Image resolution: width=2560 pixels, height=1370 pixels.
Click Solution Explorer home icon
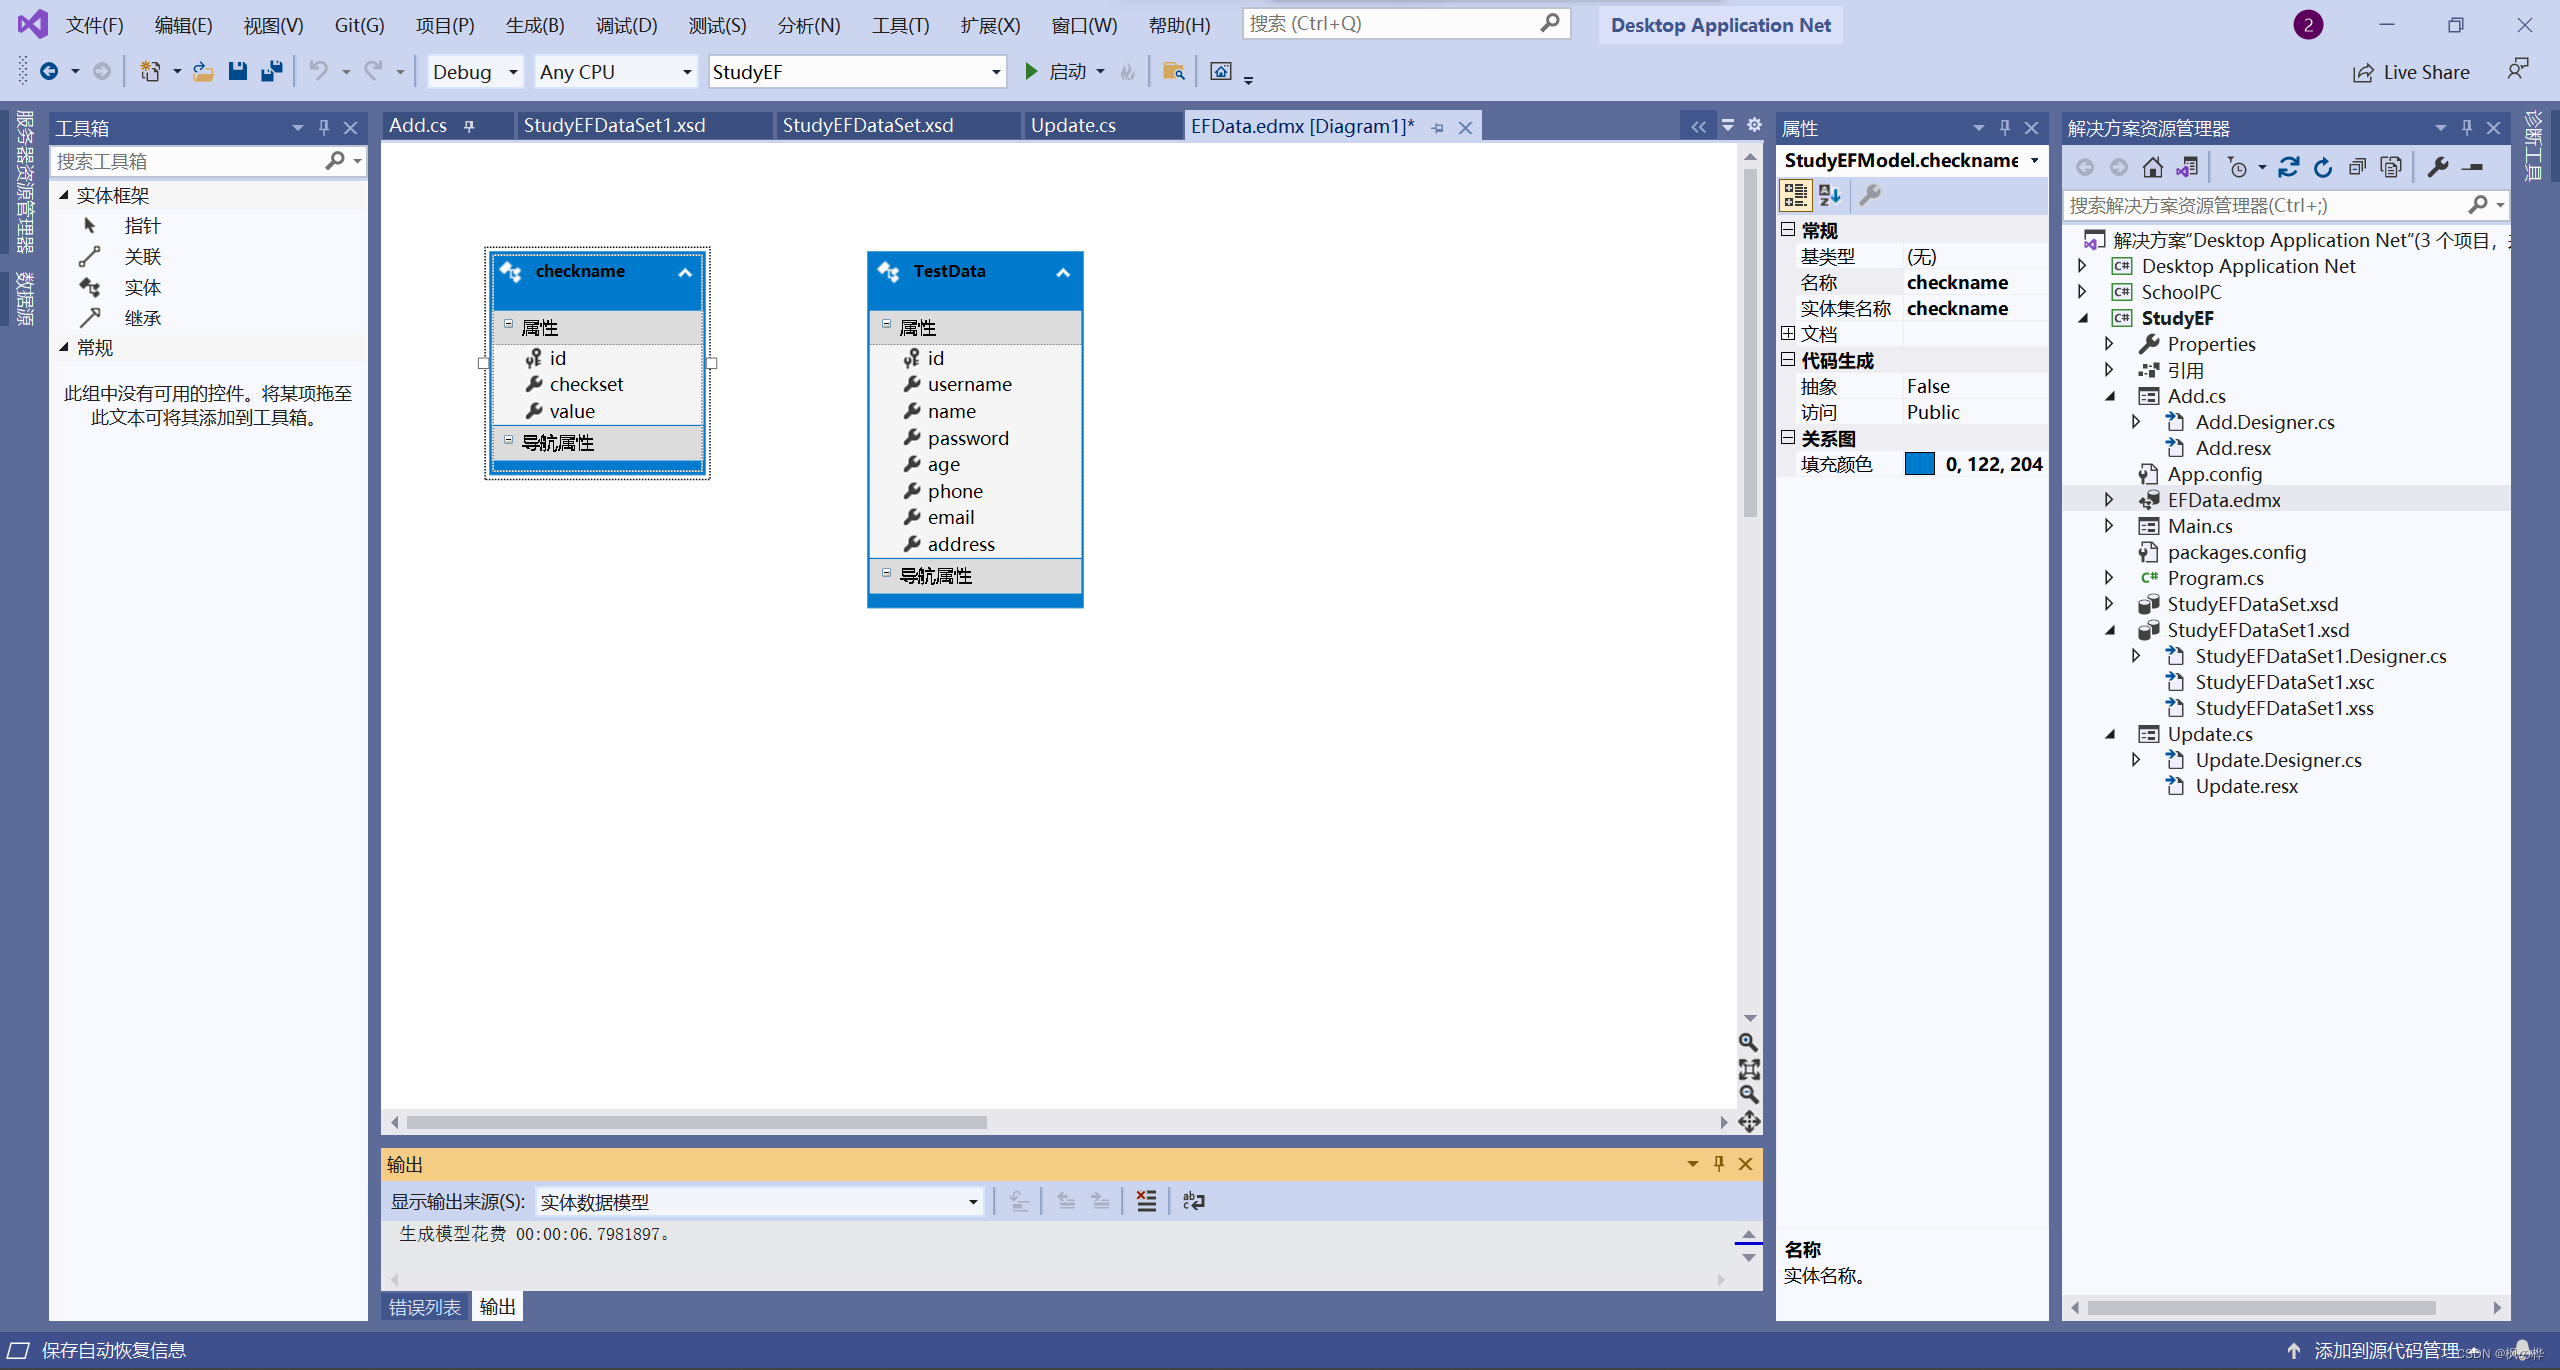click(2152, 167)
